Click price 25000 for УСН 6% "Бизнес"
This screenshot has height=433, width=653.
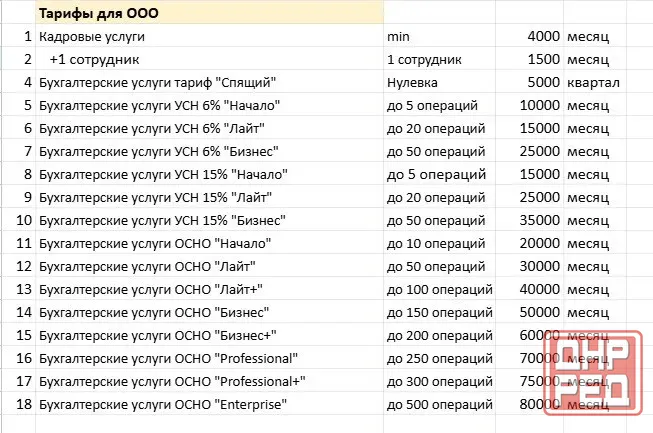(x=529, y=151)
